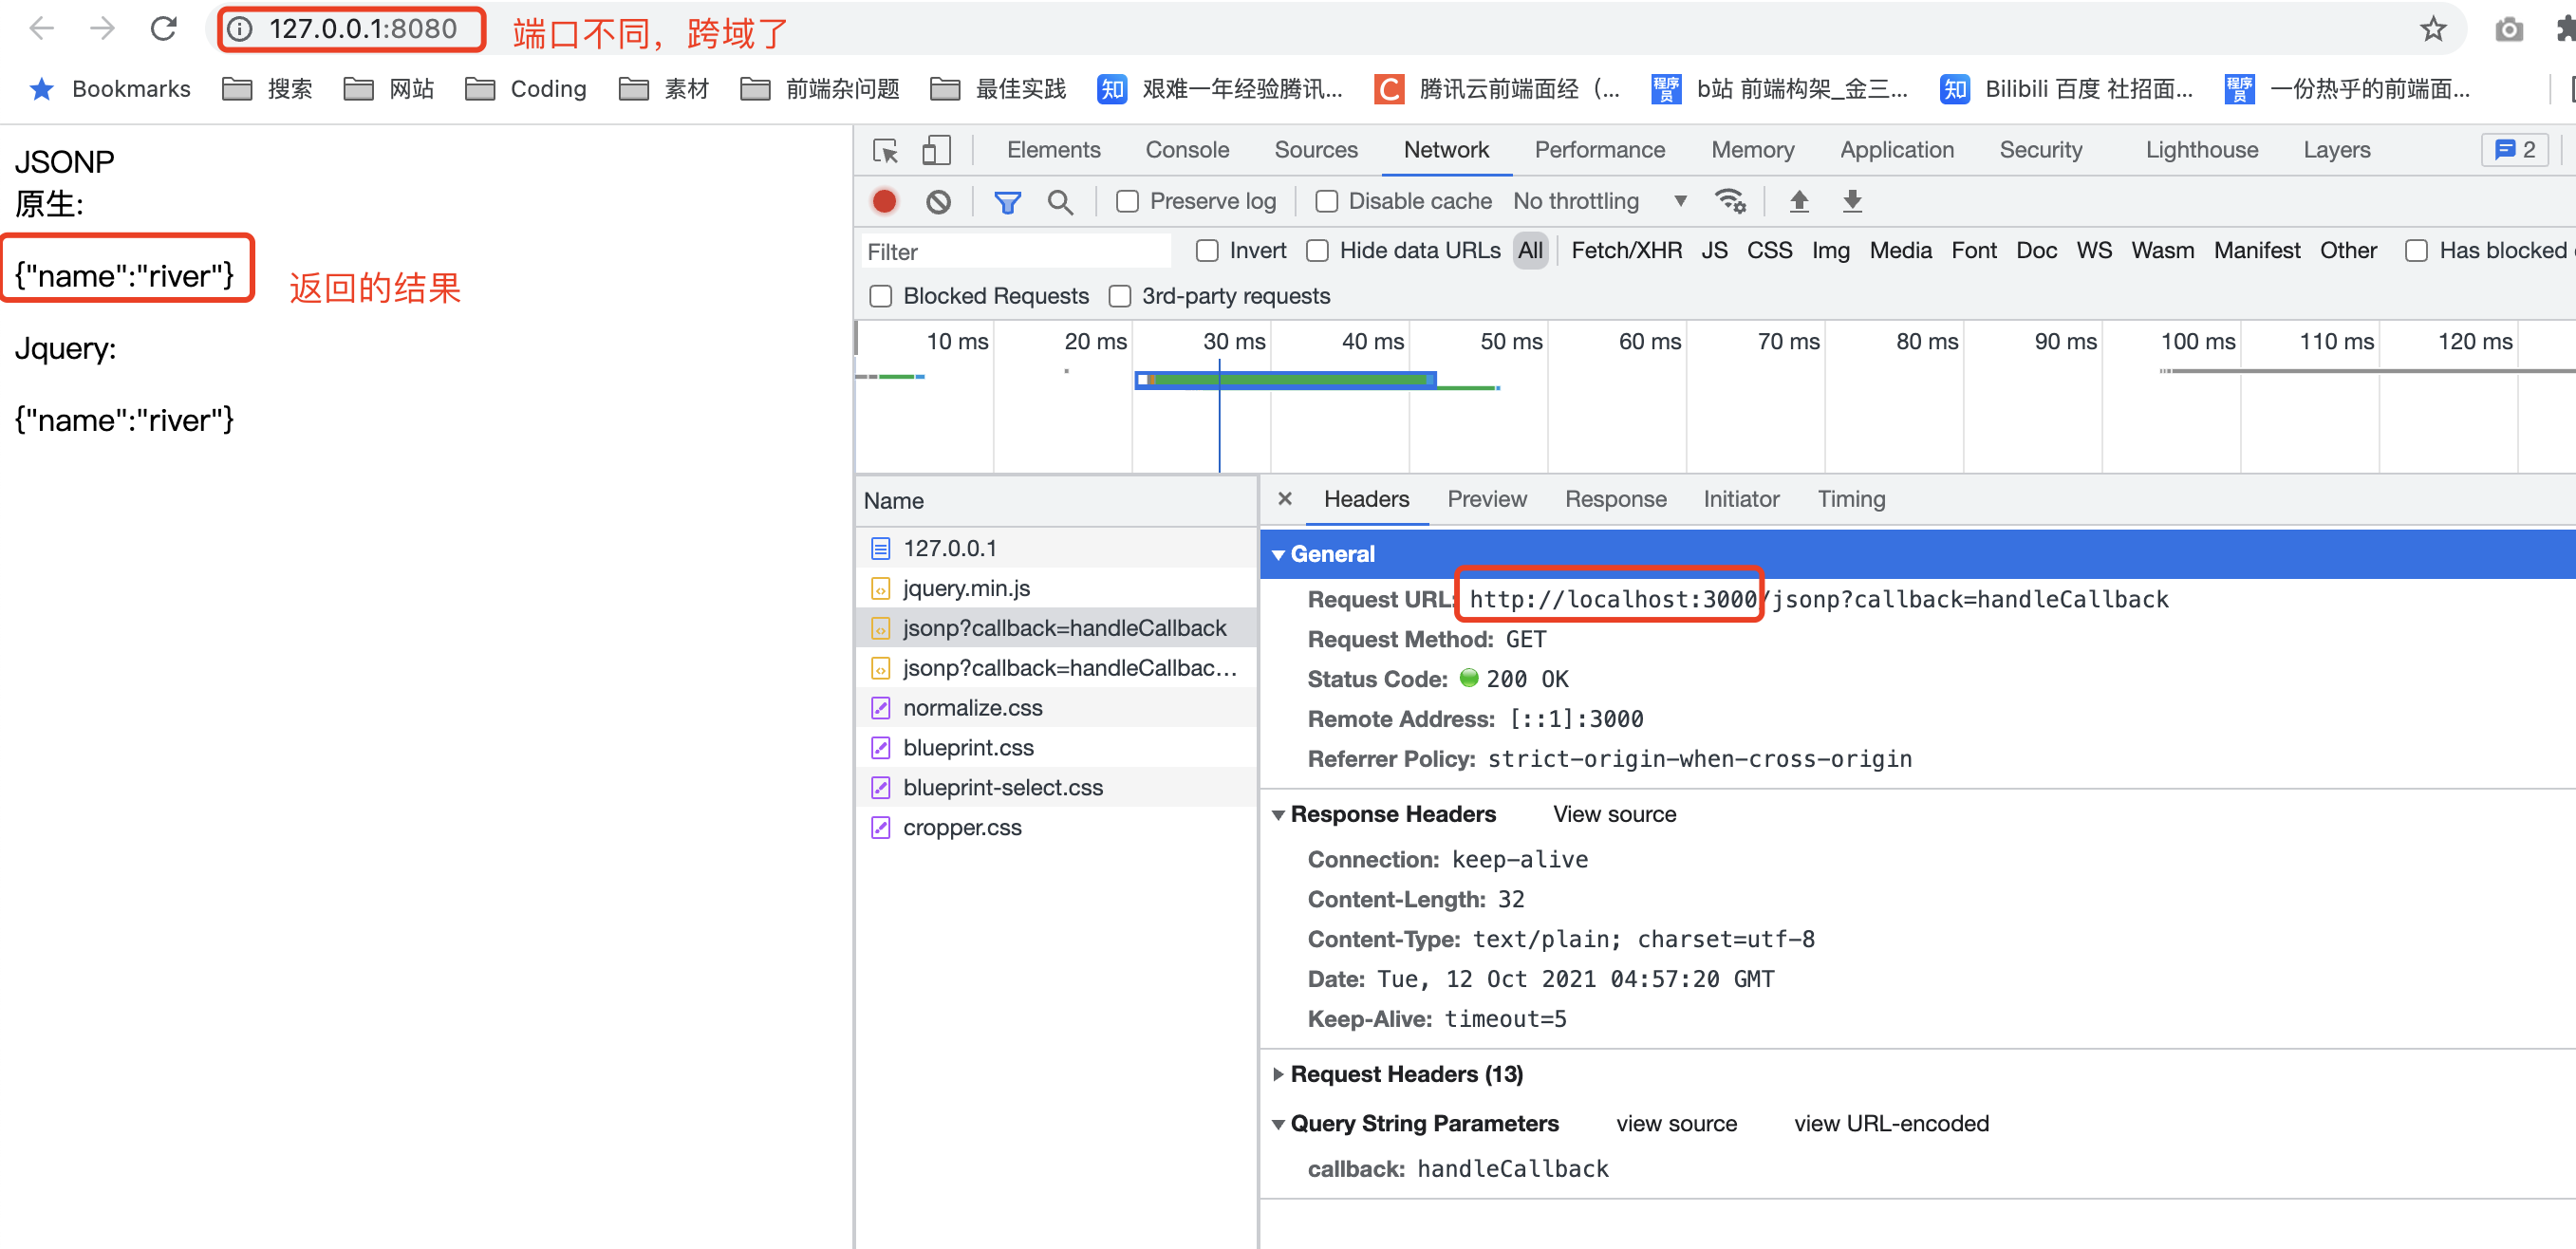Toggle device toolbar icon
The height and width of the screenshot is (1249, 2576).
[x=935, y=150]
